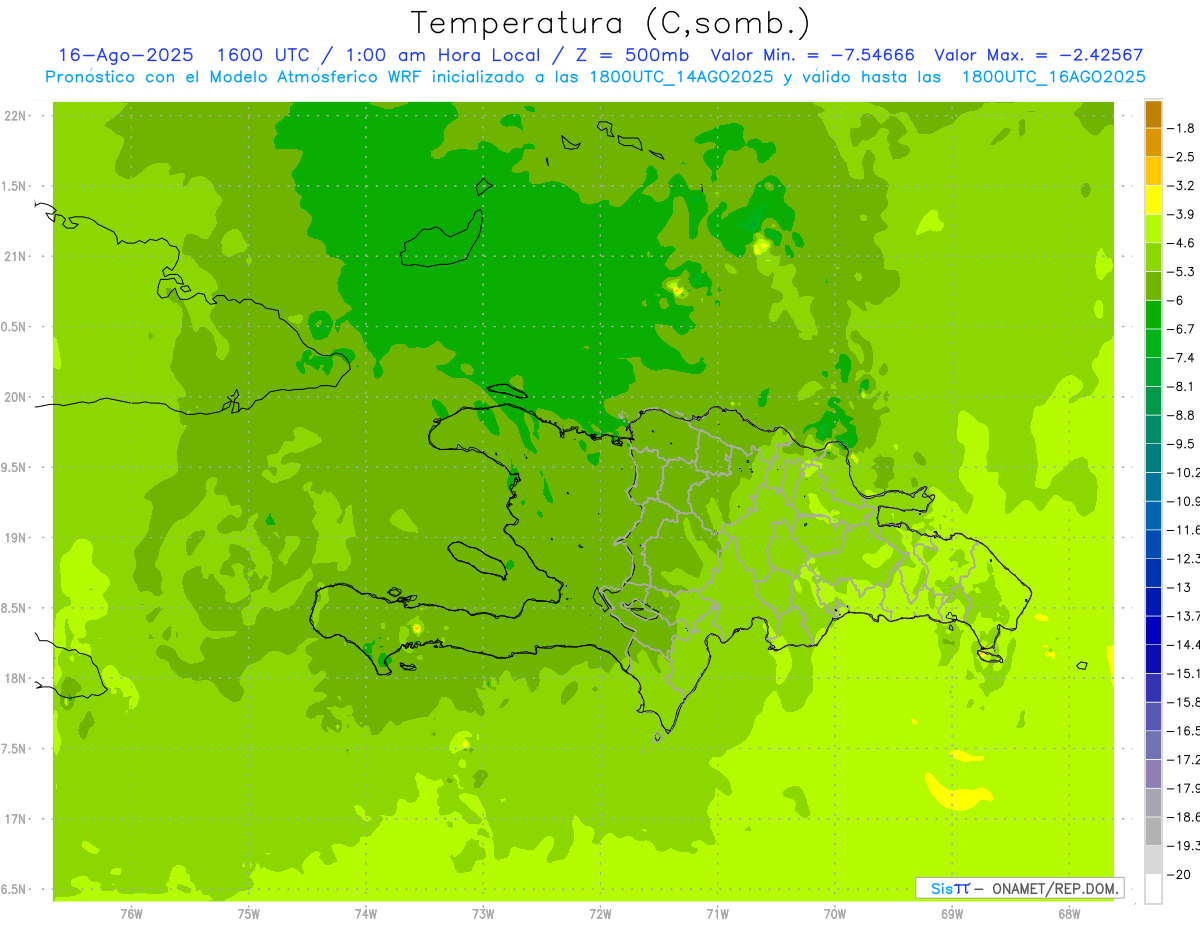Click the '75W' longitude label
Image resolution: width=1200 pixels, height=927 pixels.
point(249,913)
